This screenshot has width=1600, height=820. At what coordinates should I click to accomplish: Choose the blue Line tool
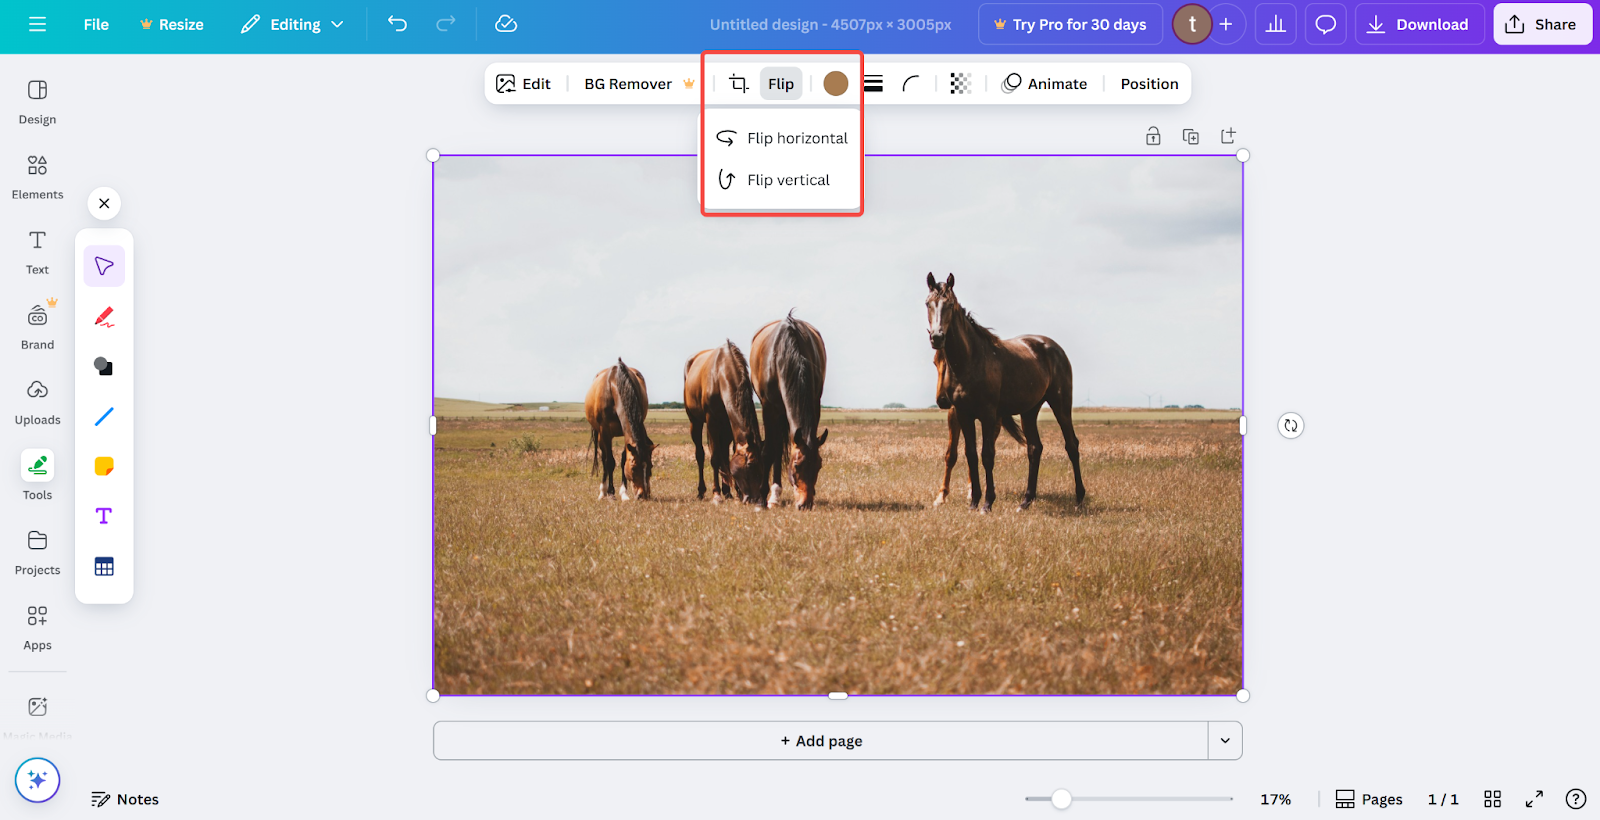click(x=104, y=416)
